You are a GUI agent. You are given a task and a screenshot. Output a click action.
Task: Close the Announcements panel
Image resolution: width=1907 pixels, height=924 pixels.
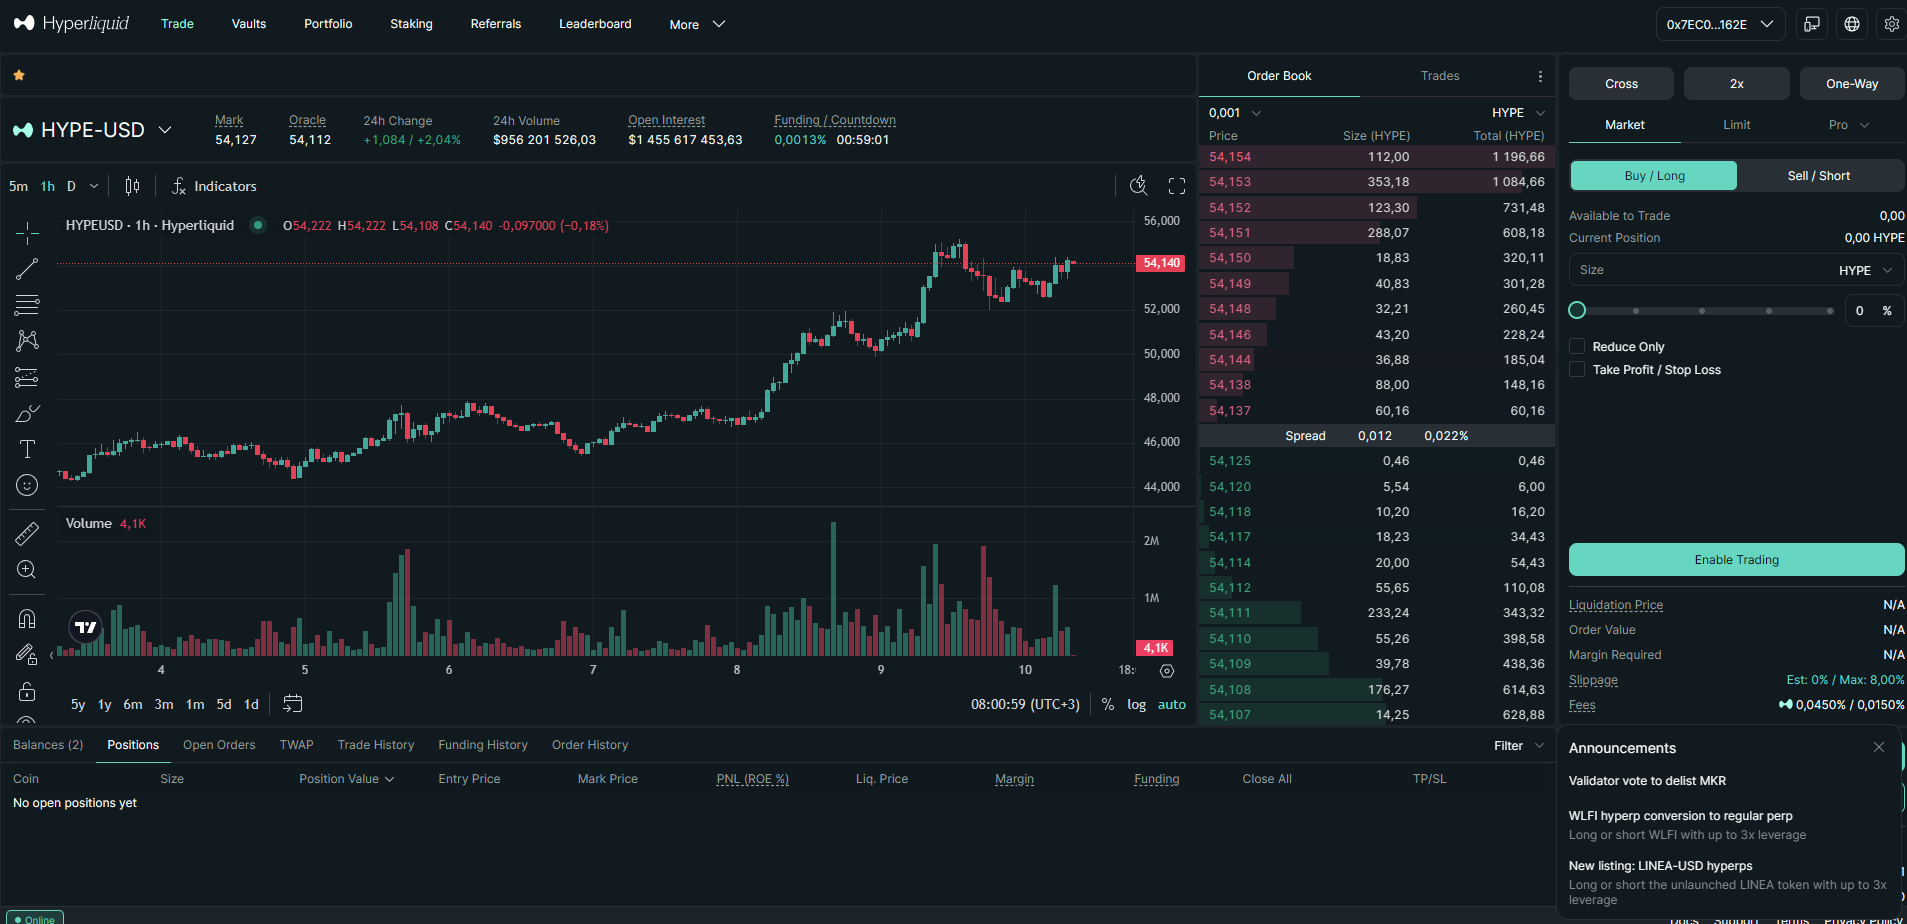pyautogui.click(x=1879, y=747)
